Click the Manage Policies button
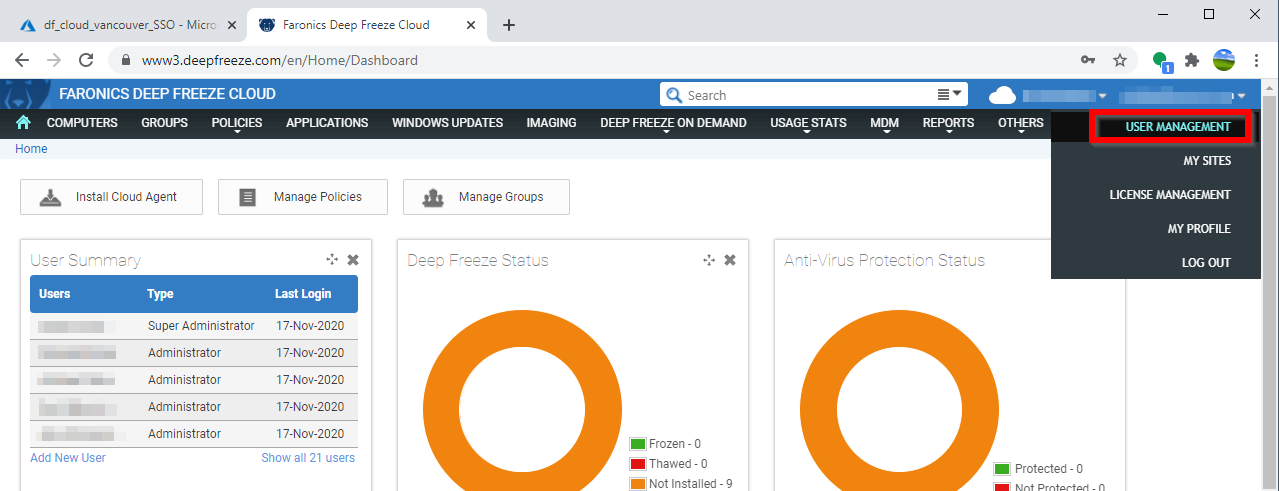The height and width of the screenshot is (491, 1279). 303,197
